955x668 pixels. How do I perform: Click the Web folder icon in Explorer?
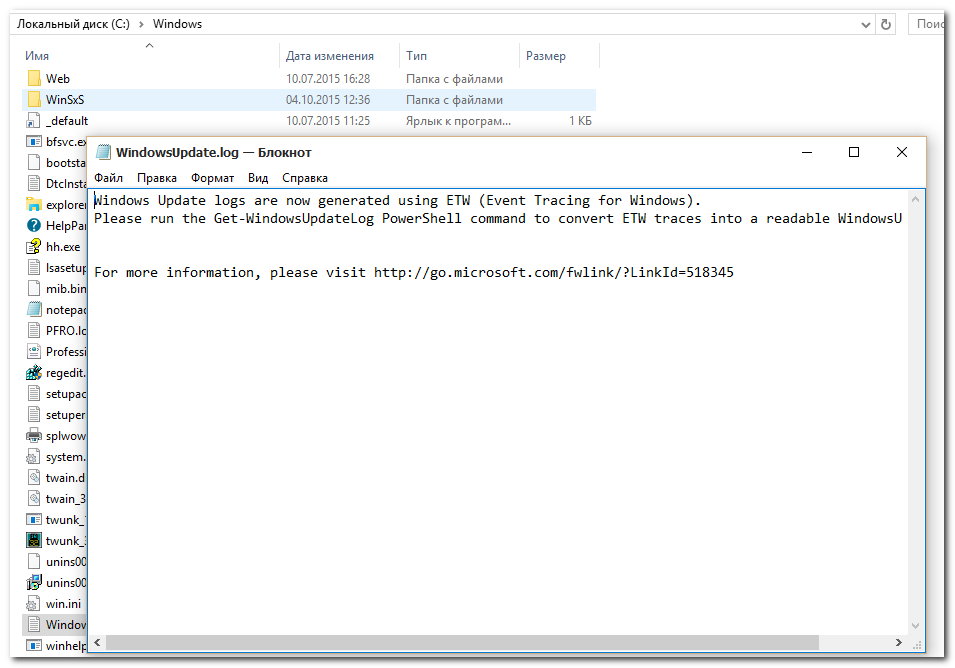coord(34,79)
